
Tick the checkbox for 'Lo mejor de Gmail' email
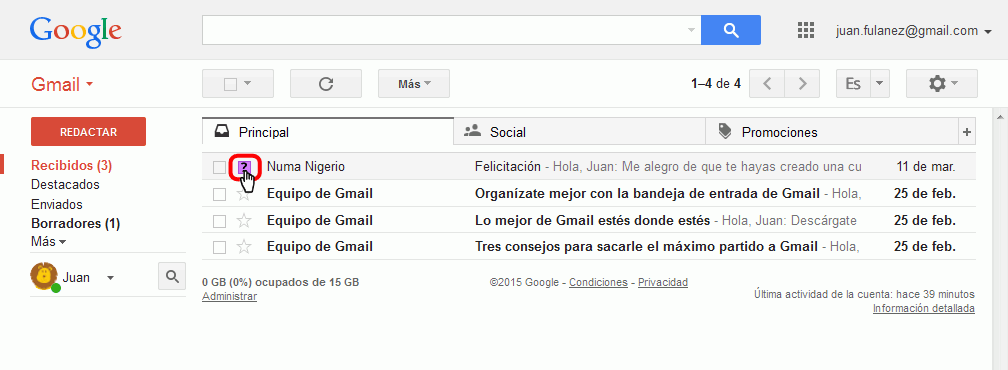[x=219, y=221]
